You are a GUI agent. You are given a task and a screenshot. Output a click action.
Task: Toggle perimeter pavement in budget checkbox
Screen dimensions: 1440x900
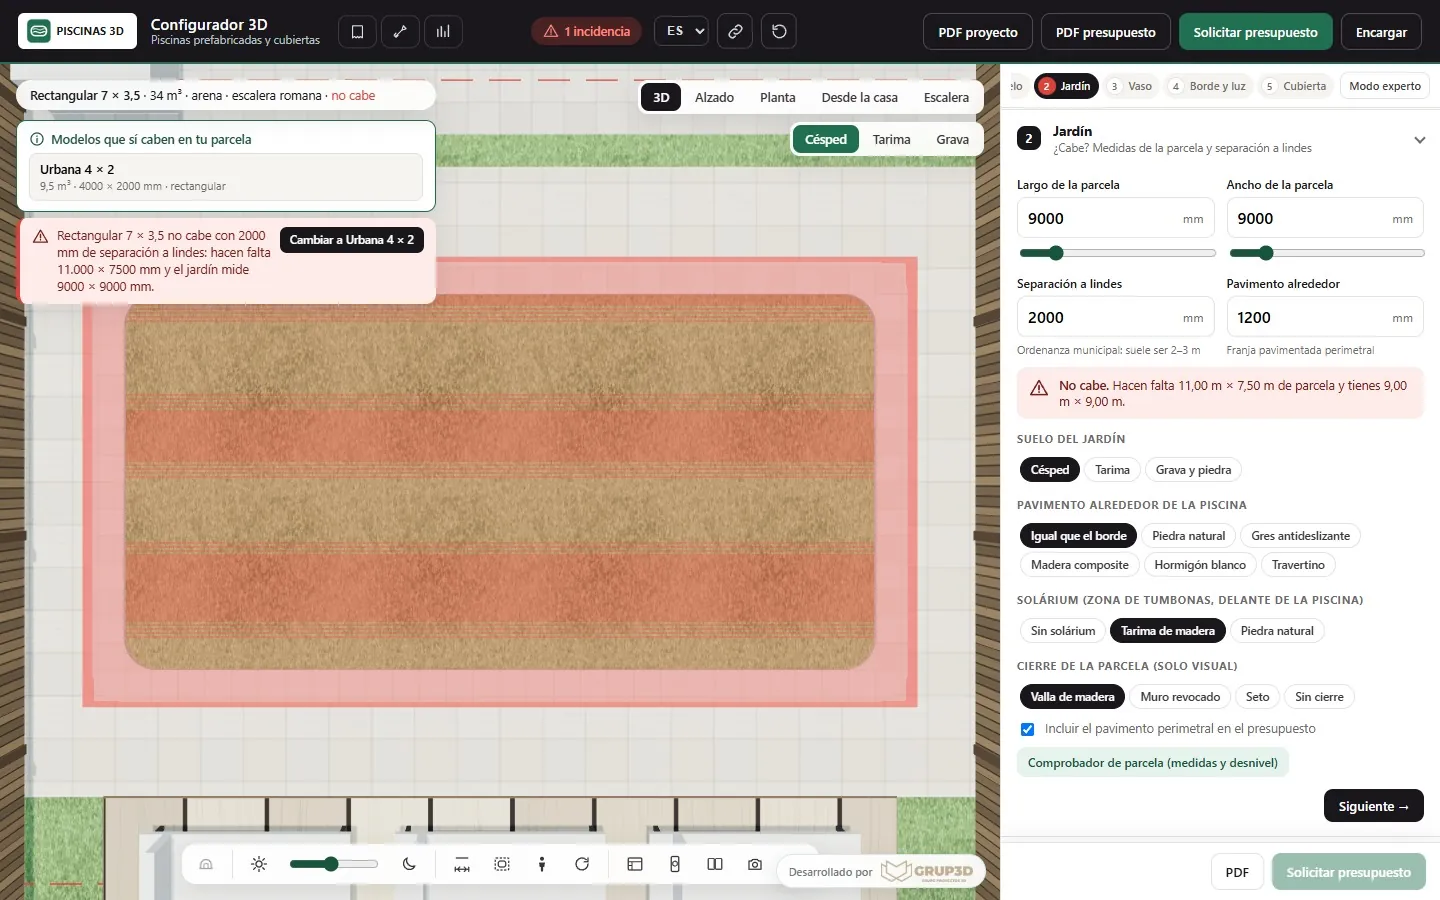point(1027,729)
